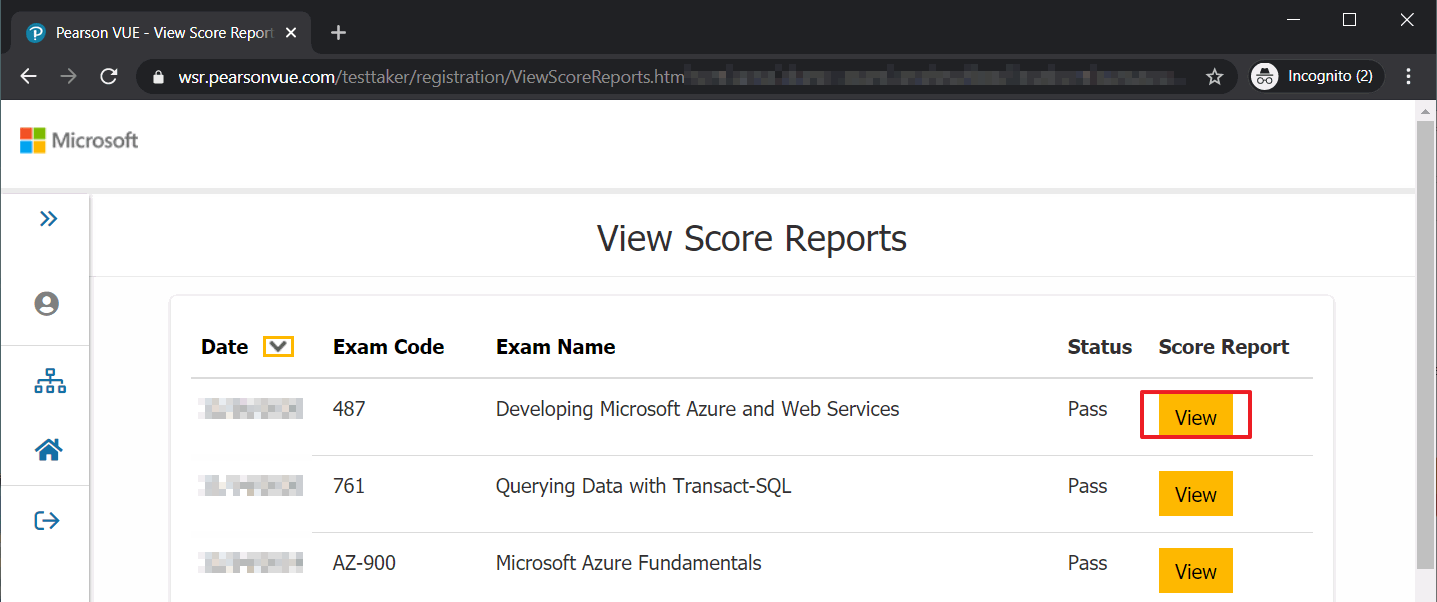Click Pass status for AZ-900
This screenshot has height=602, width=1437.
coord(1088,563)
